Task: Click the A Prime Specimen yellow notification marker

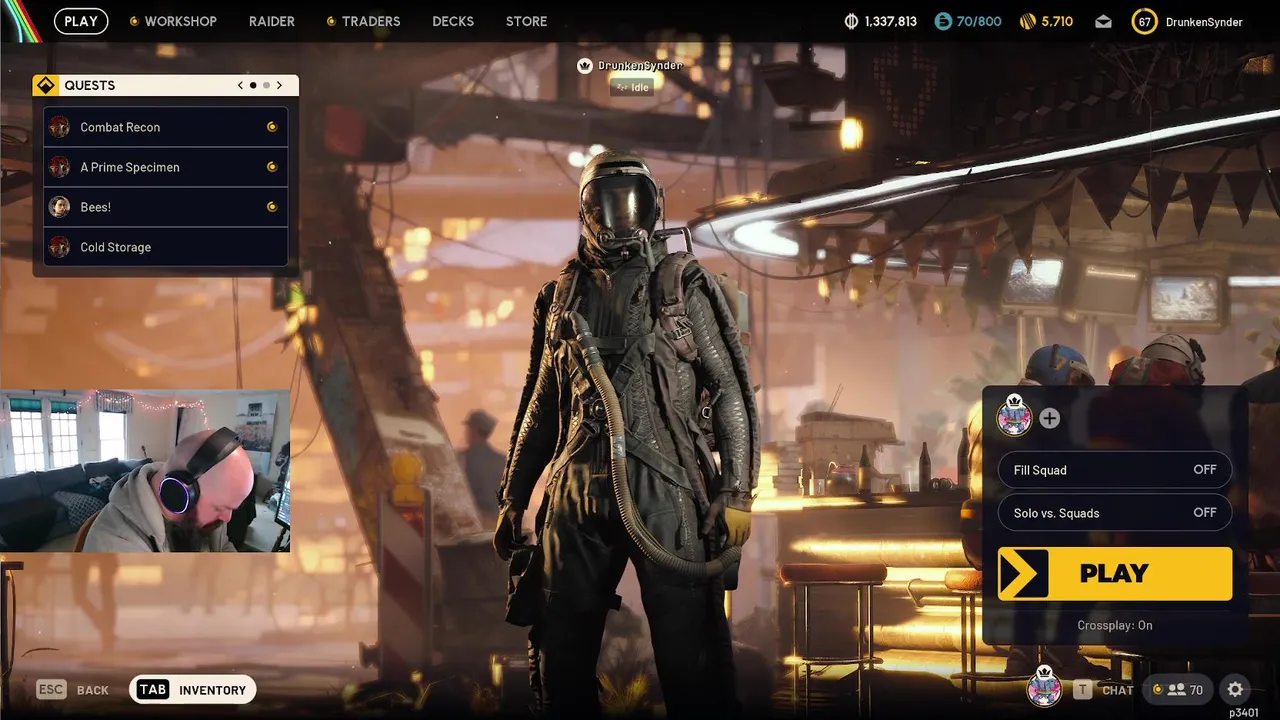Action: (x=271, y=167)
